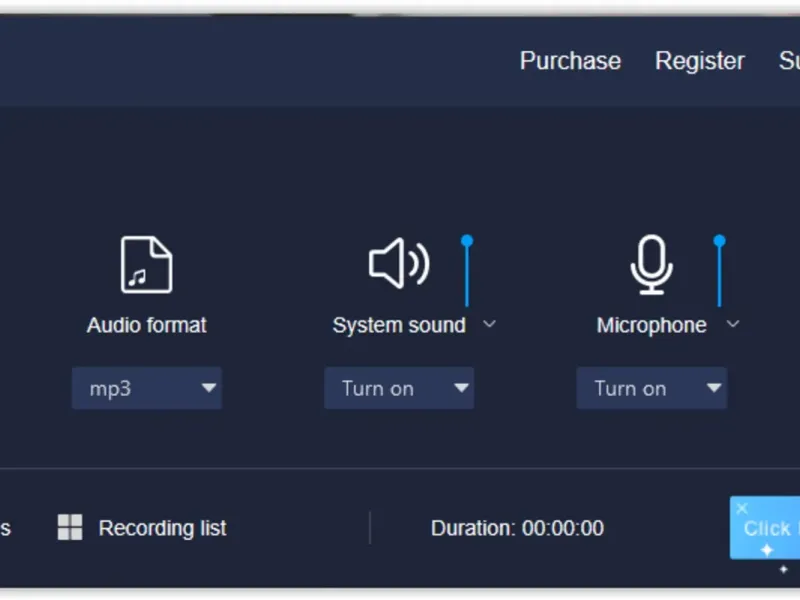The height and width of the screenshot is (600, 800).
Task: Click the Duration timer readout
Action: pyautogui.click(x=517, y=528)
